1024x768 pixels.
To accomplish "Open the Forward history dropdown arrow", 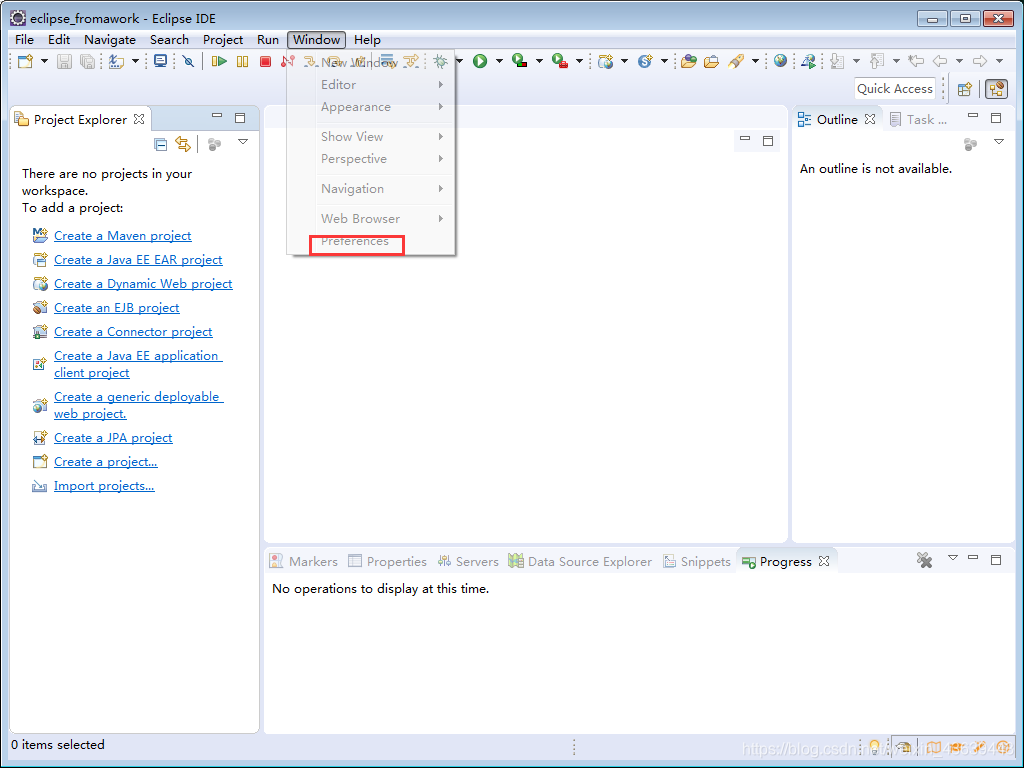I will coord(999,61).
